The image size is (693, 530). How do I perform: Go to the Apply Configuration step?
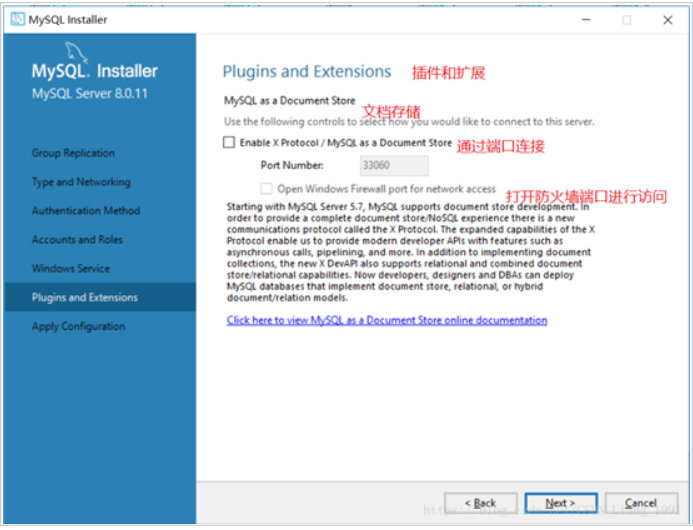[78, 326]
